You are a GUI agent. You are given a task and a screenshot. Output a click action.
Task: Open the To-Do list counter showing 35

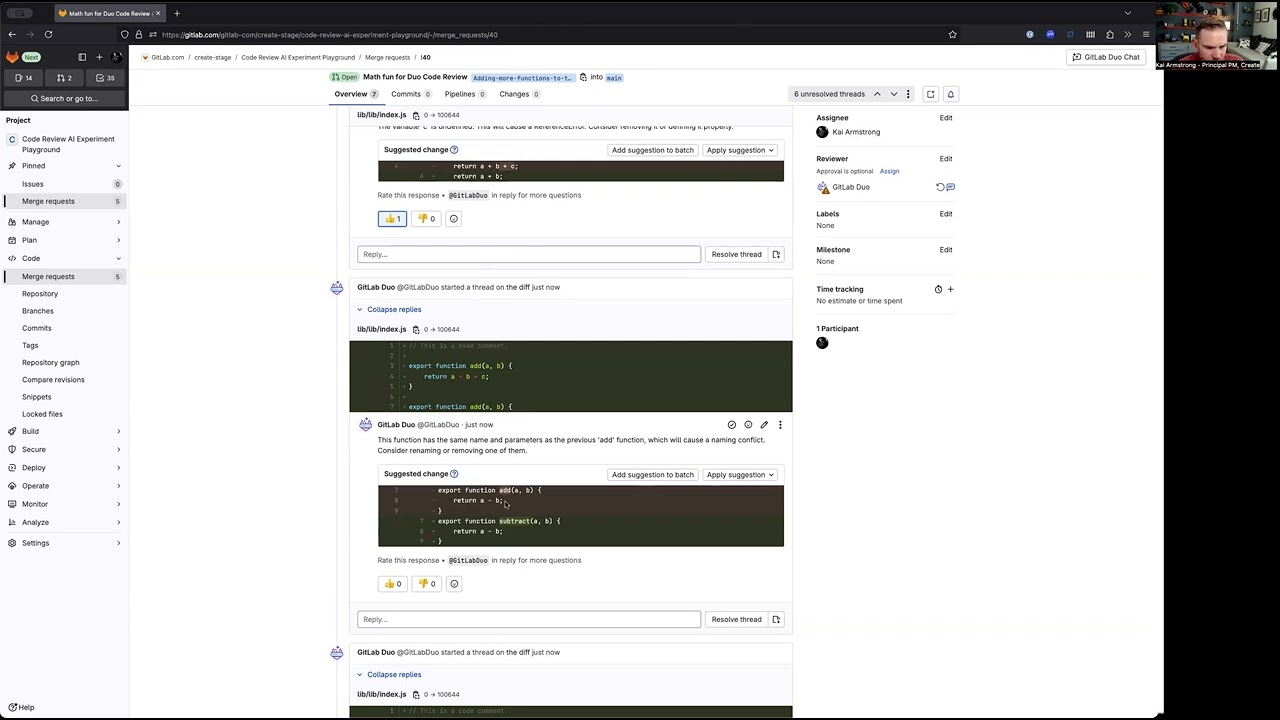tap(104, 77)
